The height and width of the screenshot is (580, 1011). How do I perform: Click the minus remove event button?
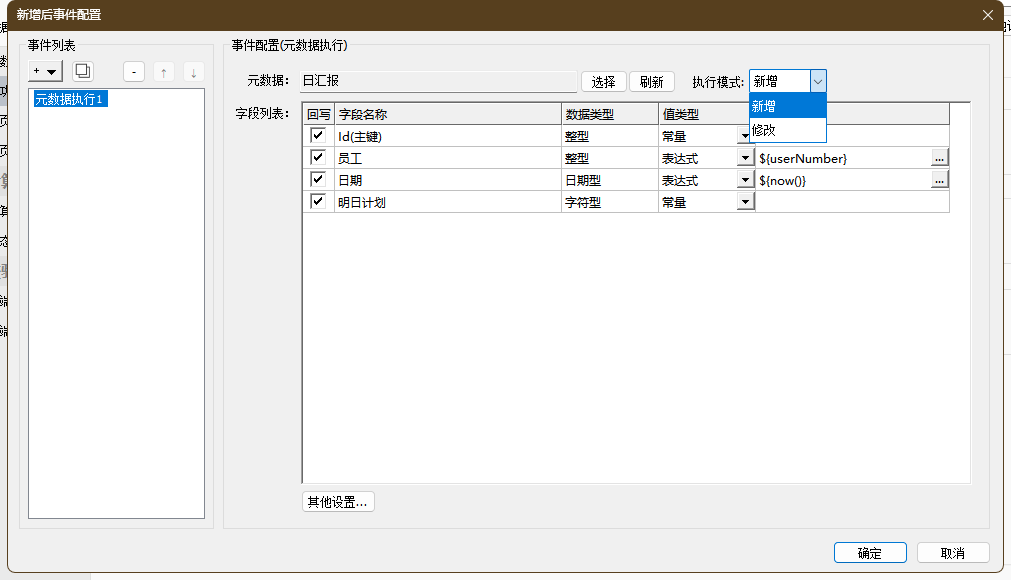coord(135,72)
